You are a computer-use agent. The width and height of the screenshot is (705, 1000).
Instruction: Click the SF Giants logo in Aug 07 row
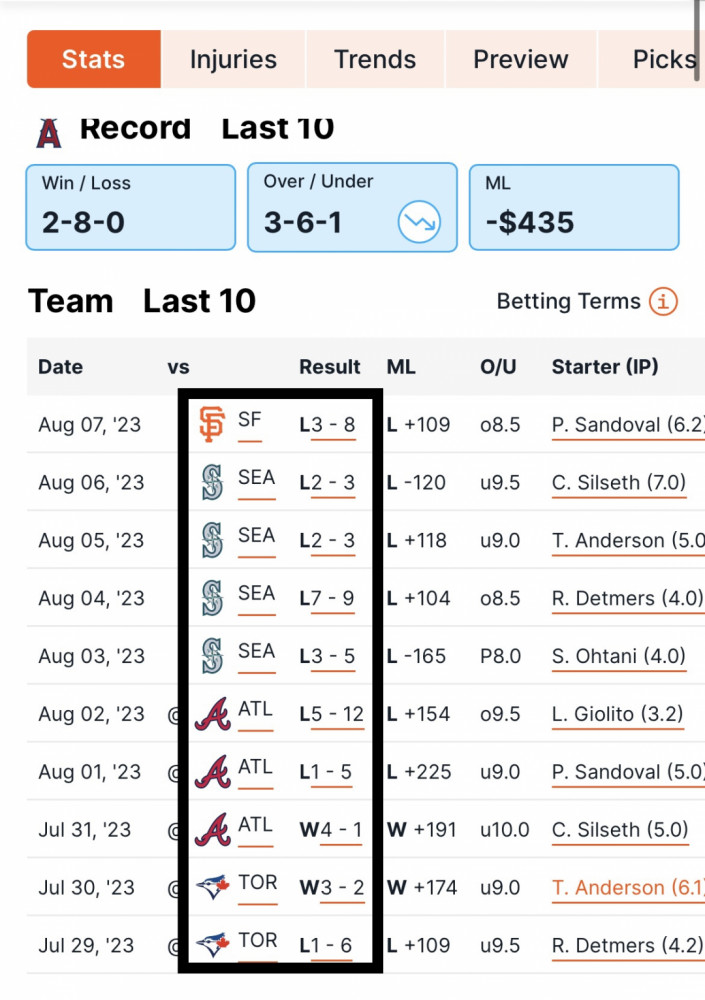point(212,424)
